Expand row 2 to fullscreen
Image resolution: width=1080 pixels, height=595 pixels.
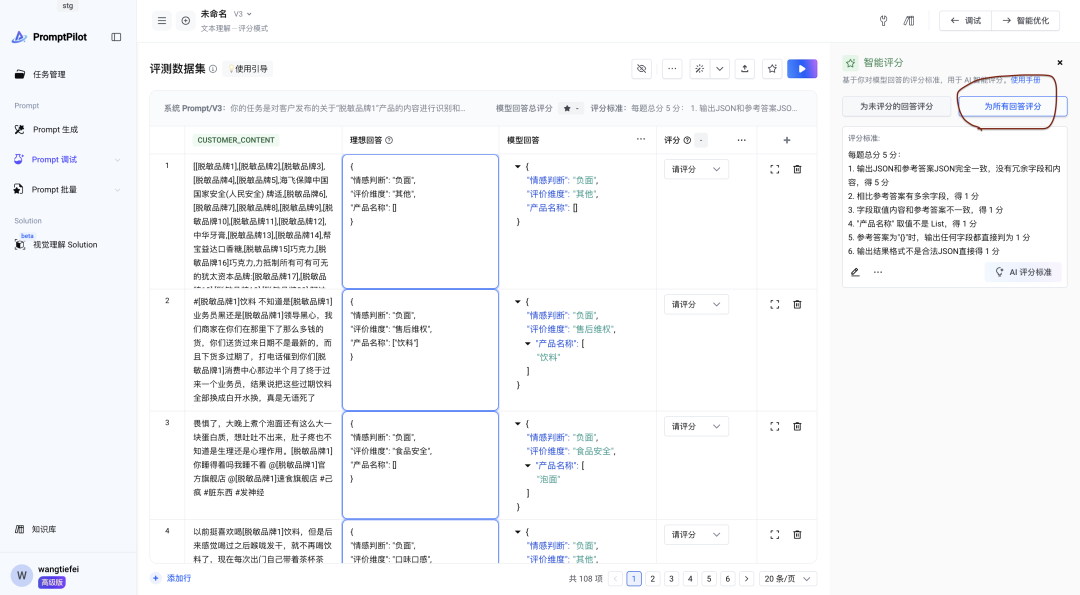click(775, 304)
